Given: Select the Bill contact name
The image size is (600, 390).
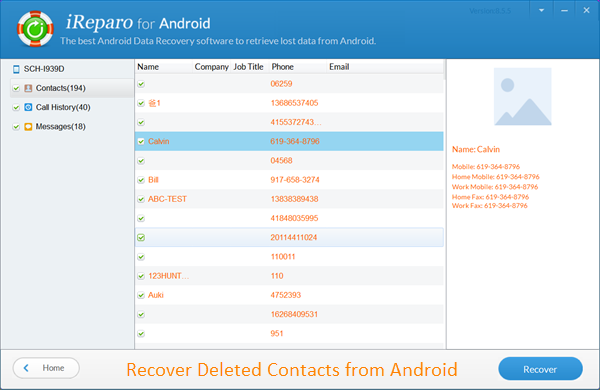Looking at the screenshot, I should coord(153,180).
